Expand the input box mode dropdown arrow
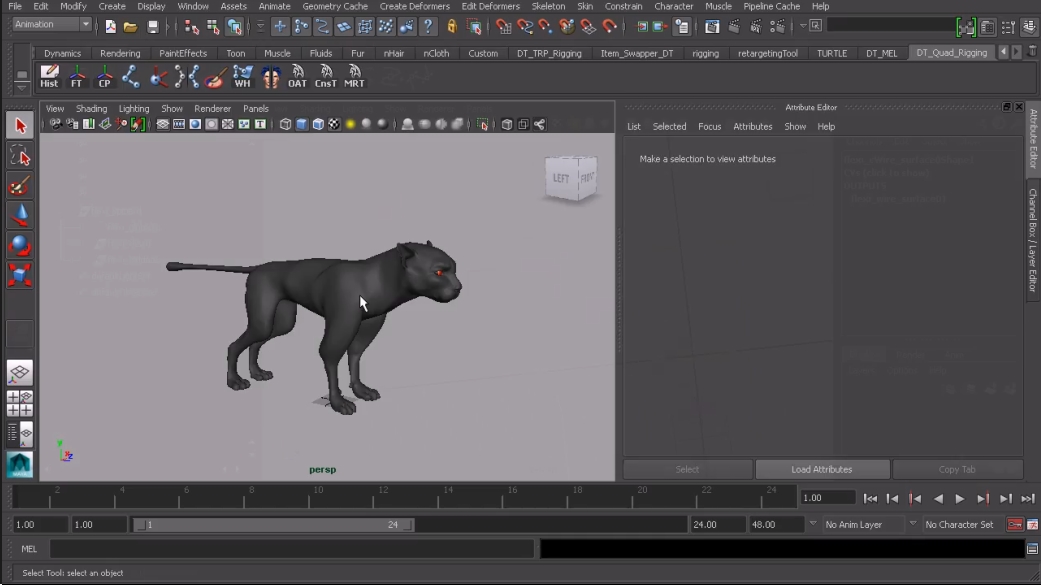This screenshot has width=1041, height=585. pyautogui.click(x=803, y=26)
